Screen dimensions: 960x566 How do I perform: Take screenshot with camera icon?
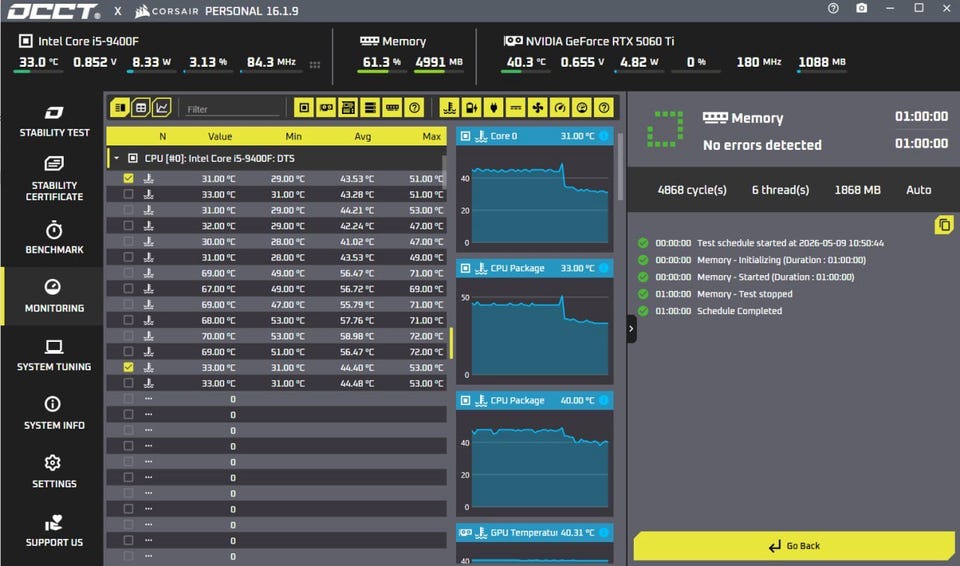[x=861, y=9]
